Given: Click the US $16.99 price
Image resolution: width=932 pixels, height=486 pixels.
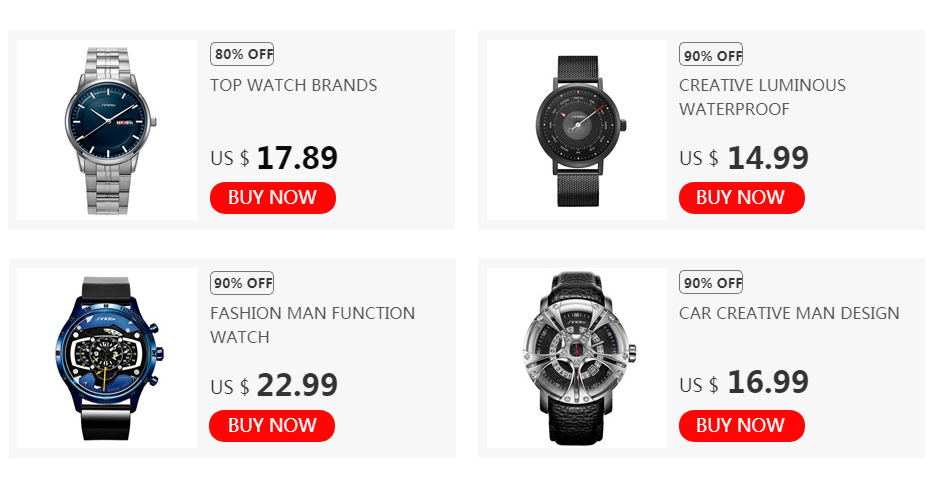Looking at the screenshot, I should point(744,382).
